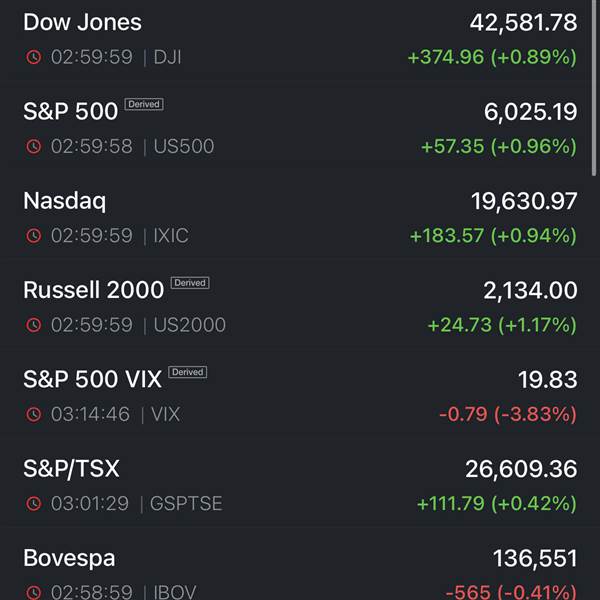Open the Dow Jones index
This screenshot has width=600, height=600.
tap(300, 39)
